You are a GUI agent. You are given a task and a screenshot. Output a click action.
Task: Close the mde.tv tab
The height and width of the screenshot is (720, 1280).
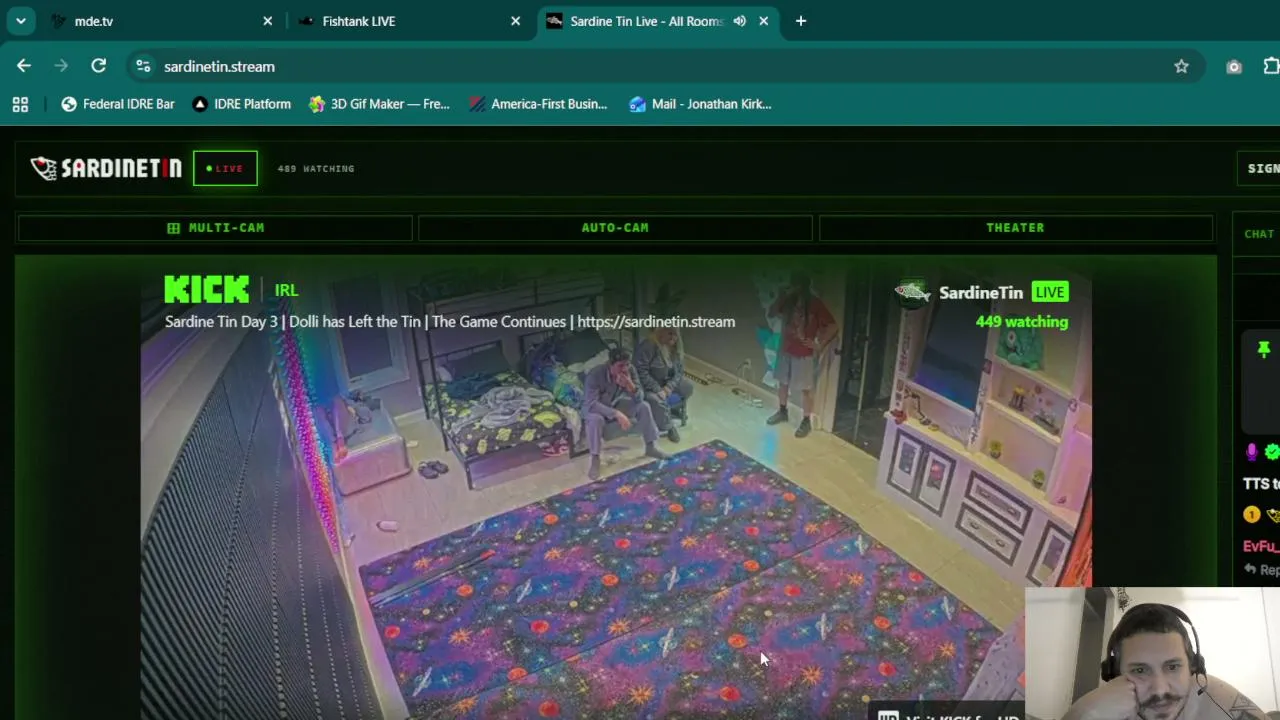[x=267, y=21]
